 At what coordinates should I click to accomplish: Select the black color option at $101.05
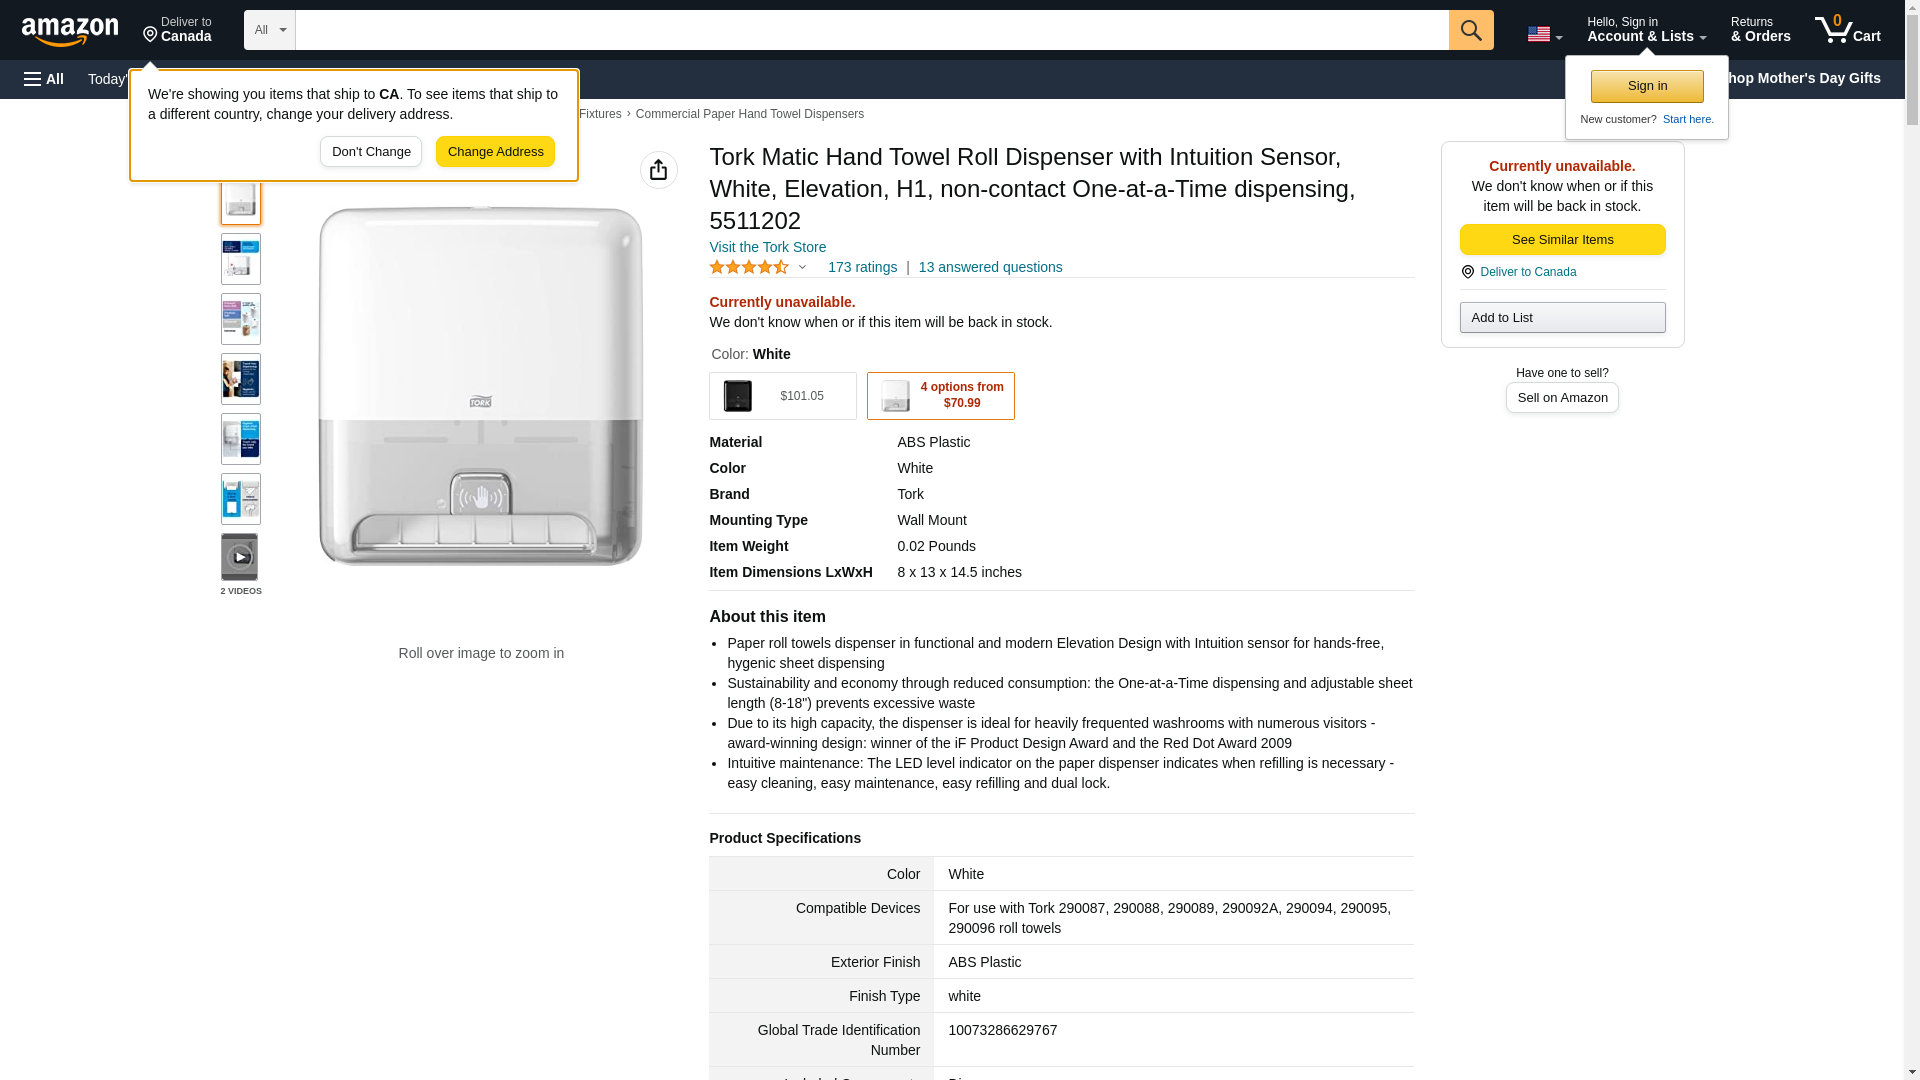pyautogui.click(x=782, y=396)
